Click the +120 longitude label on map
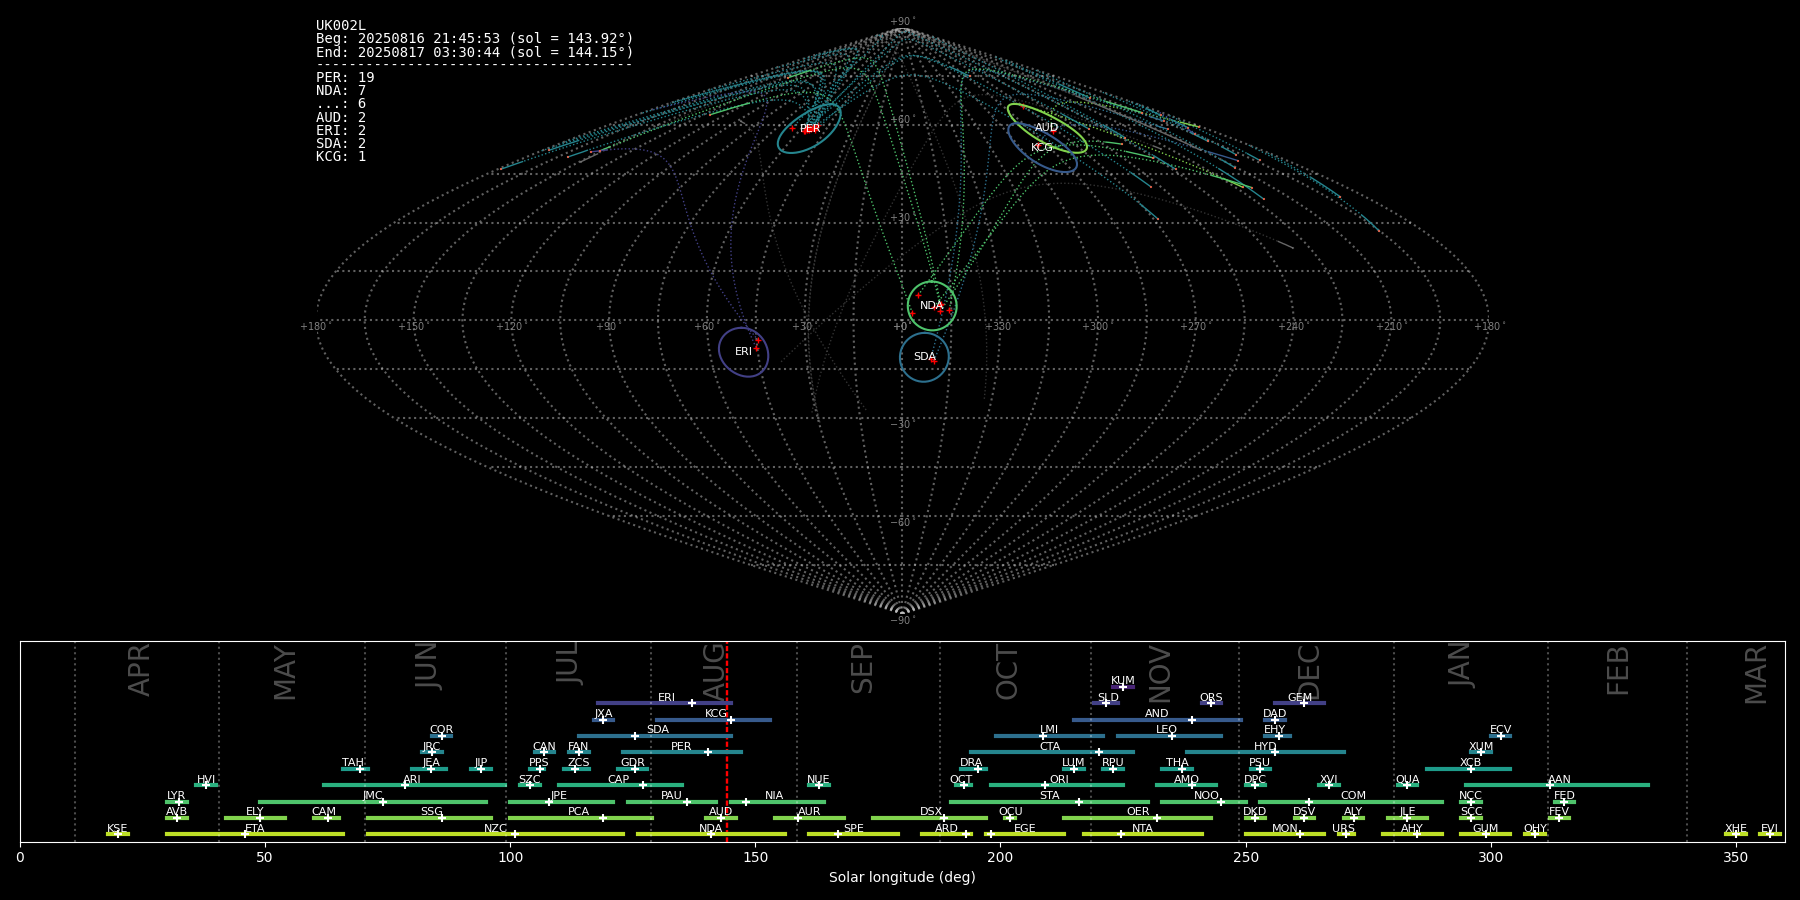This screenshot has height=900, width=1800. point(509,327)
